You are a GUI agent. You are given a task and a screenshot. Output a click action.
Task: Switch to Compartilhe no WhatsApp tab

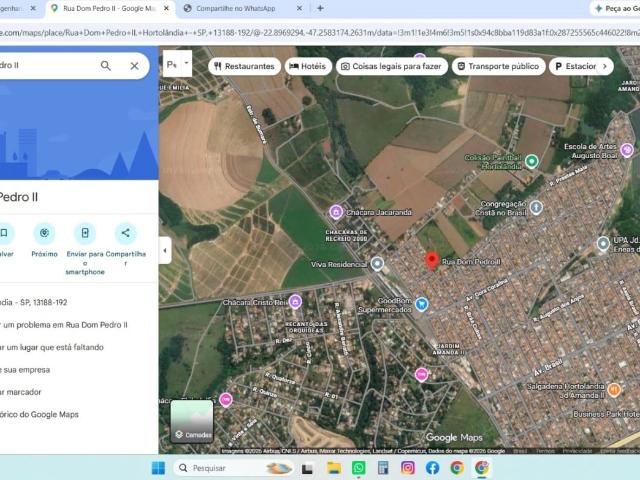point(236,9)
